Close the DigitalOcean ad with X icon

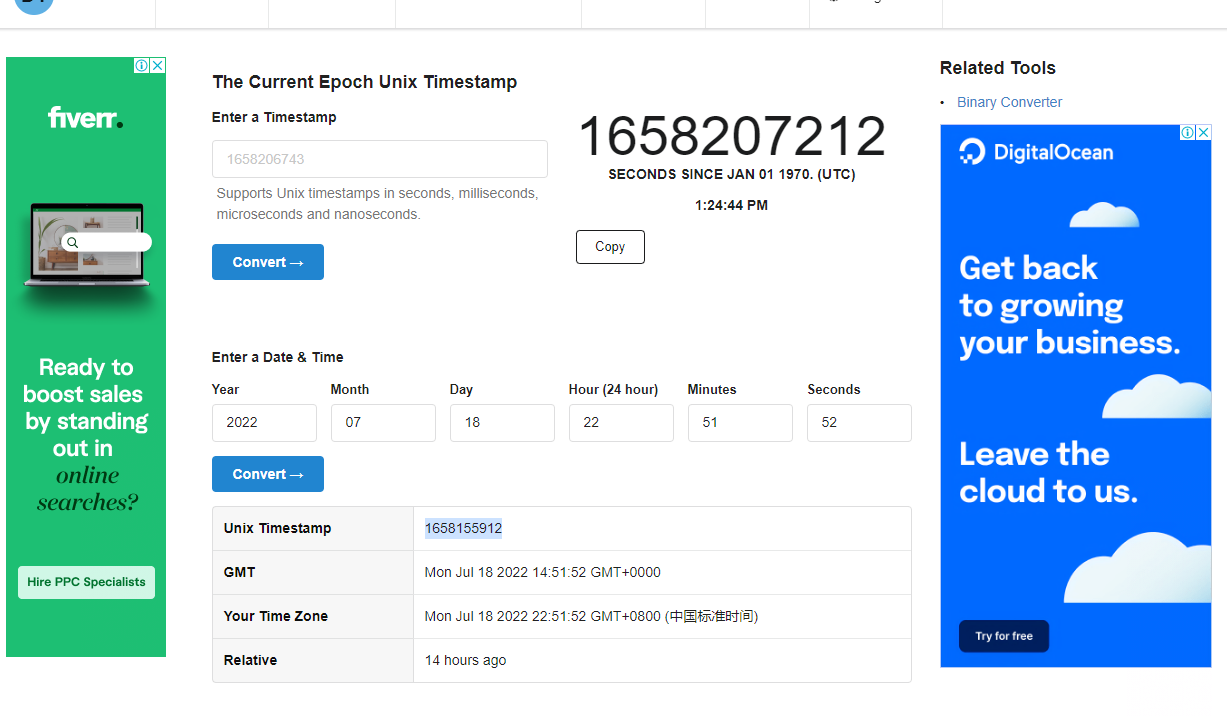pyautogui.click(x=1203, y=132)
